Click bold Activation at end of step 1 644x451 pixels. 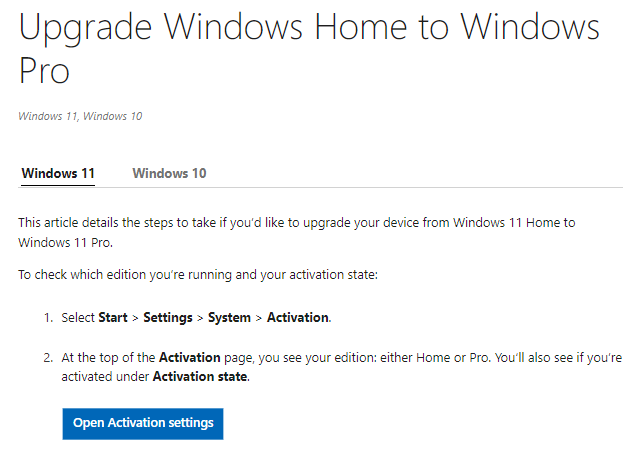pyautogui.click(x=297, y=318)
